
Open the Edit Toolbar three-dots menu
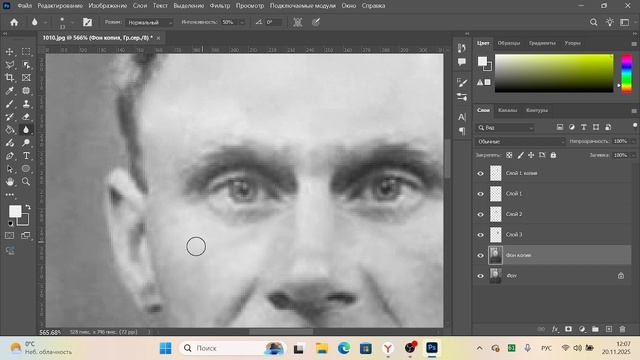9,195
